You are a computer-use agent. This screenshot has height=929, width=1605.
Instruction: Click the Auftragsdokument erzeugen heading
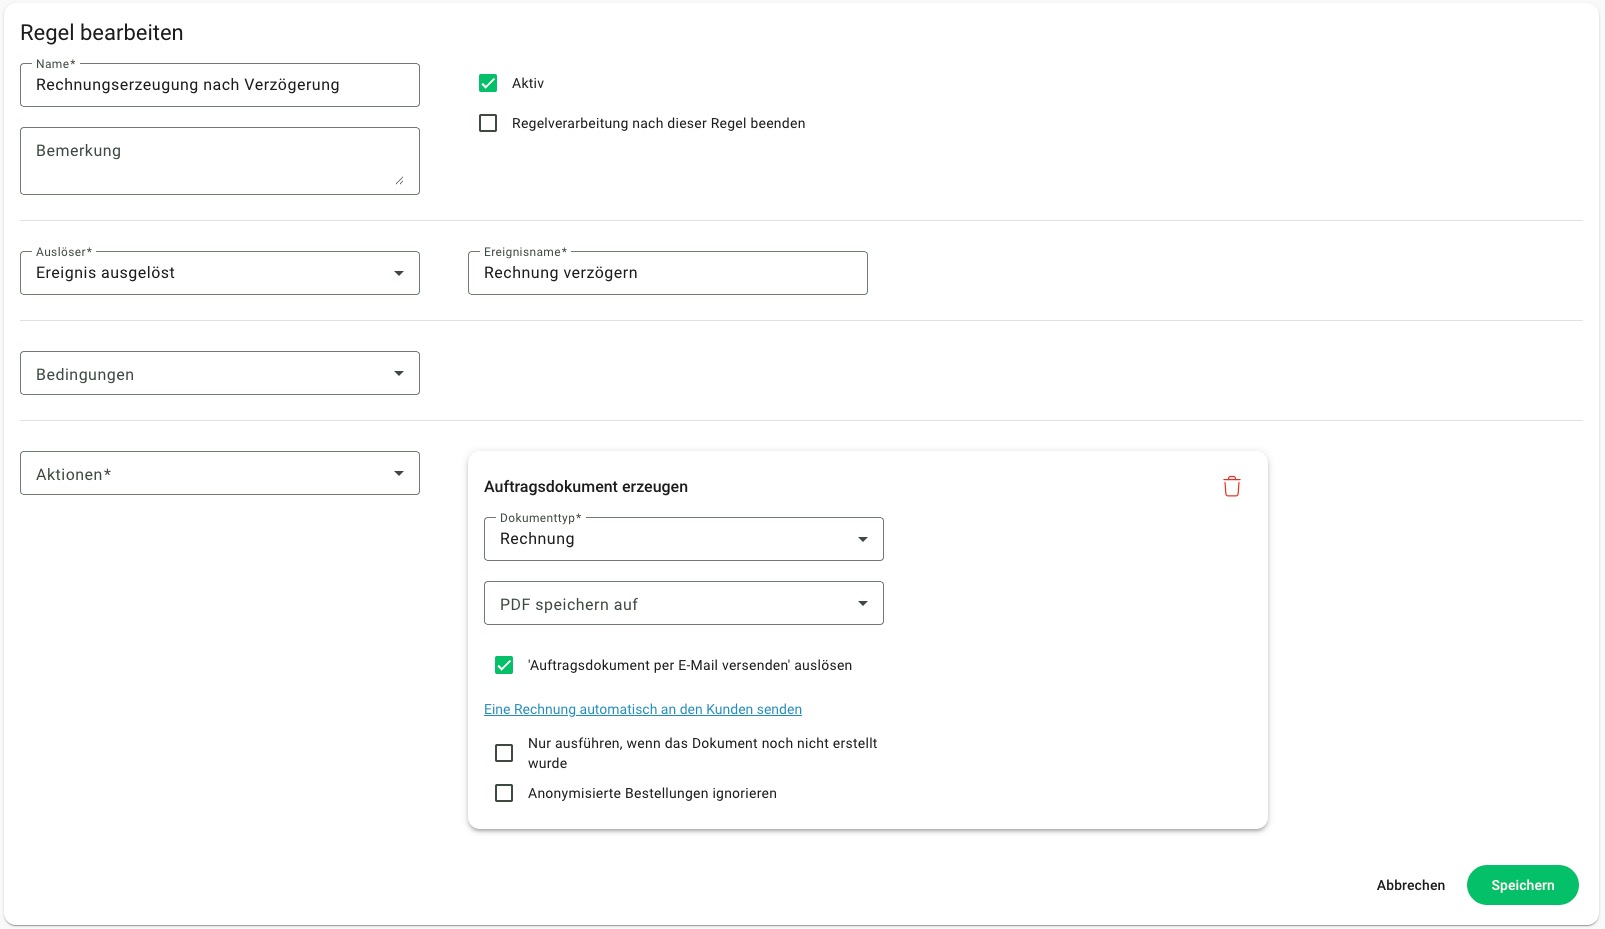(x=586, y=487)
